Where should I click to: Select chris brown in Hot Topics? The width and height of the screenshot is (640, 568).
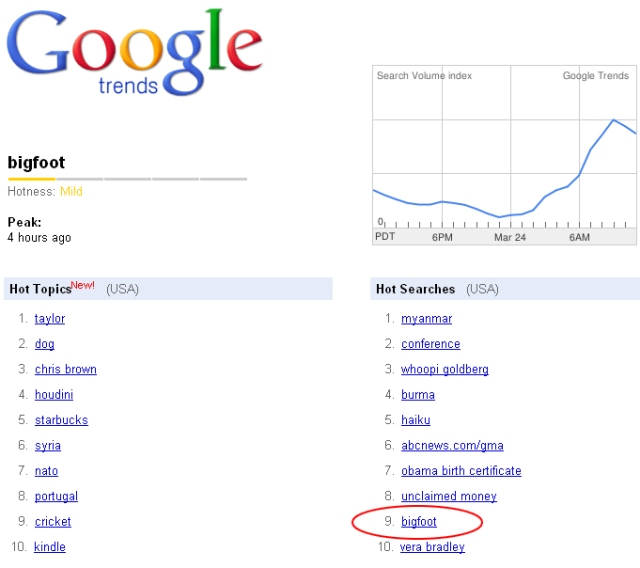click(66, 369)
